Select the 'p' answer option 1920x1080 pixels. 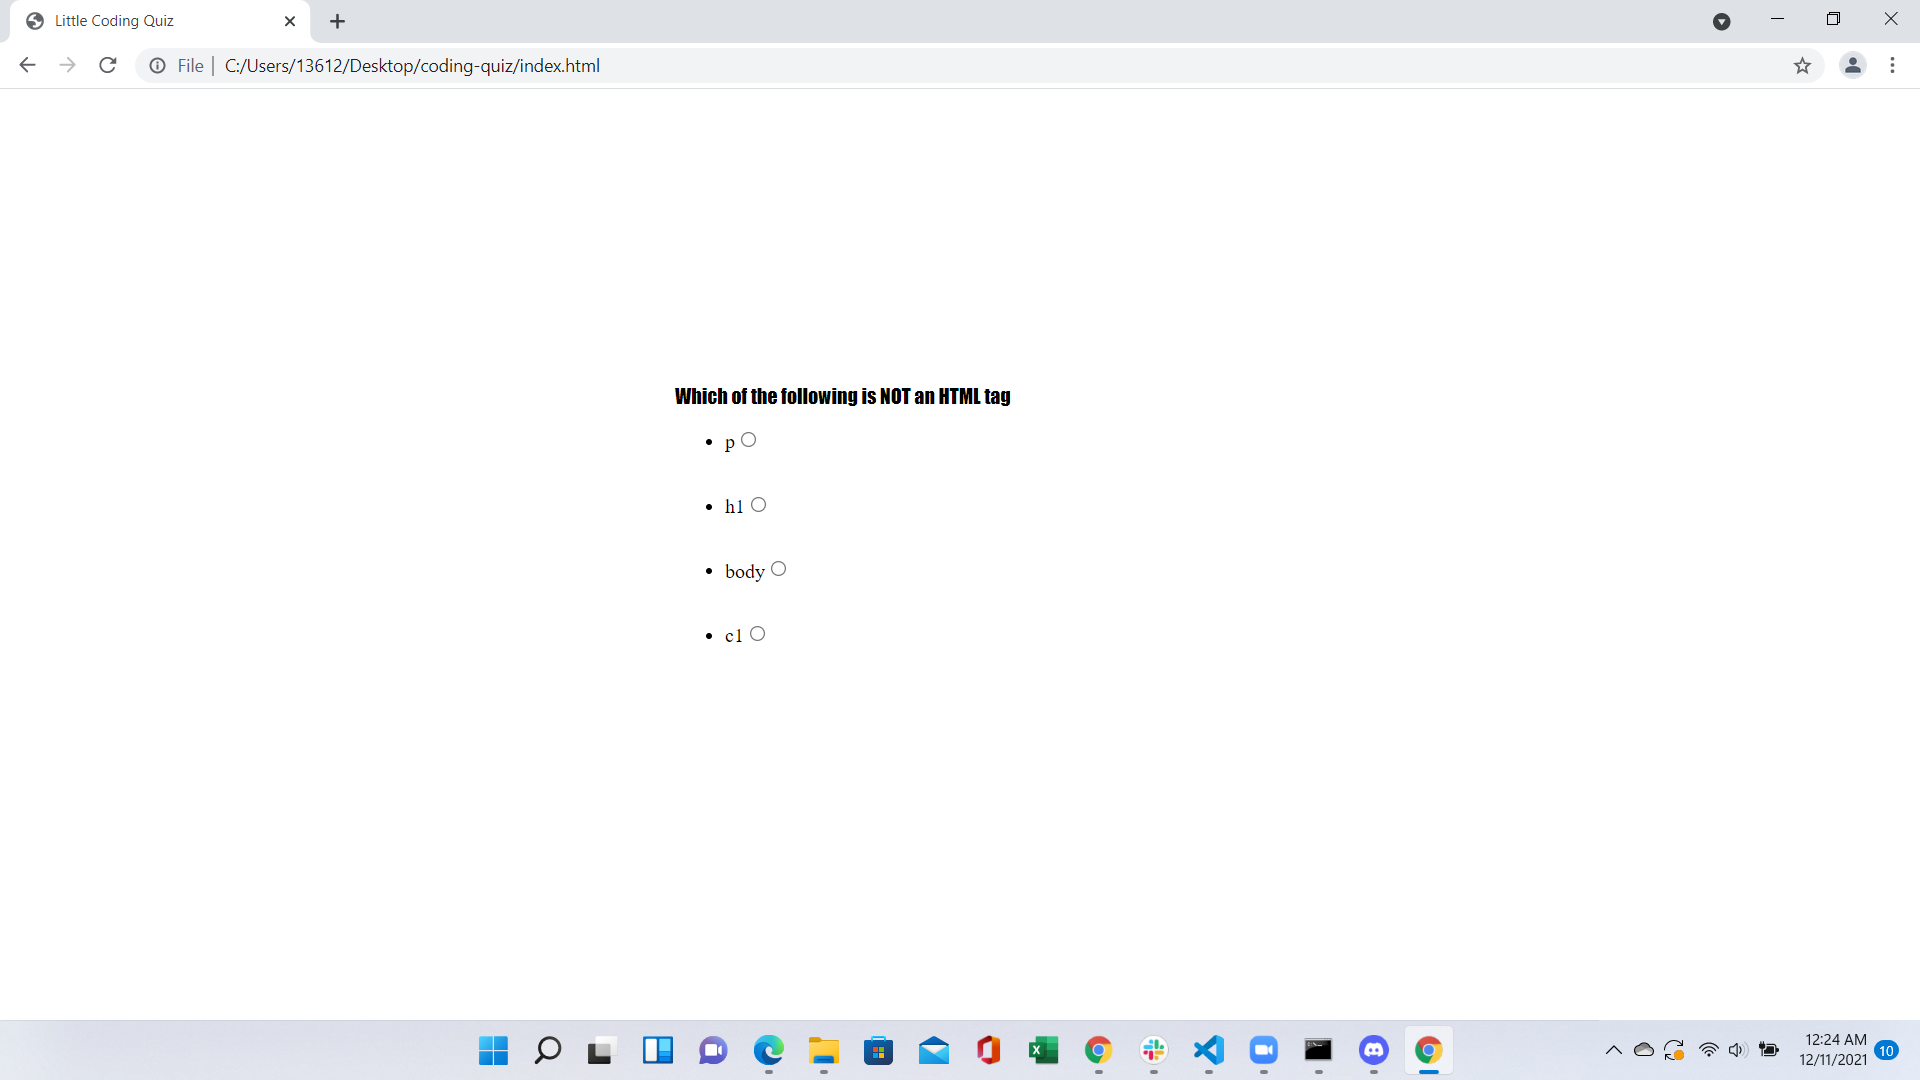pos(750,440)
